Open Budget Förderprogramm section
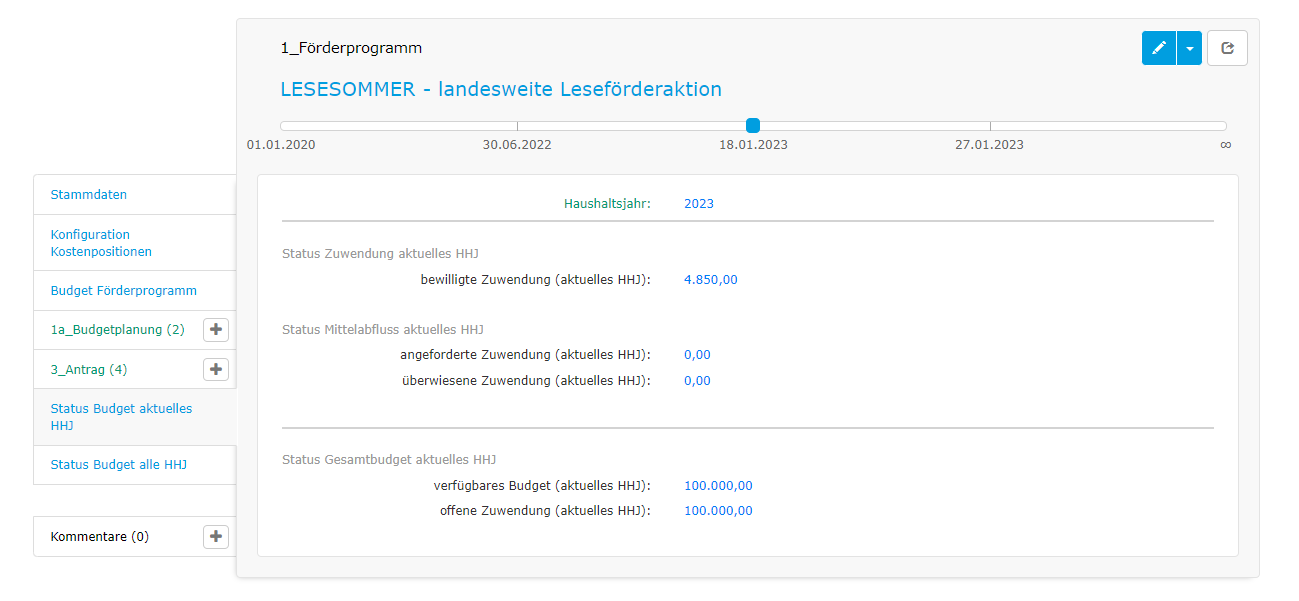Viewport: 1299px width, 601px height. 122,290
